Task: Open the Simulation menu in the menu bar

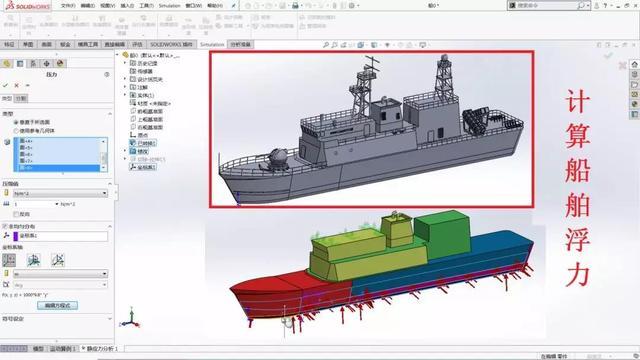Action: pyautogui.click(x=169, y=6)
